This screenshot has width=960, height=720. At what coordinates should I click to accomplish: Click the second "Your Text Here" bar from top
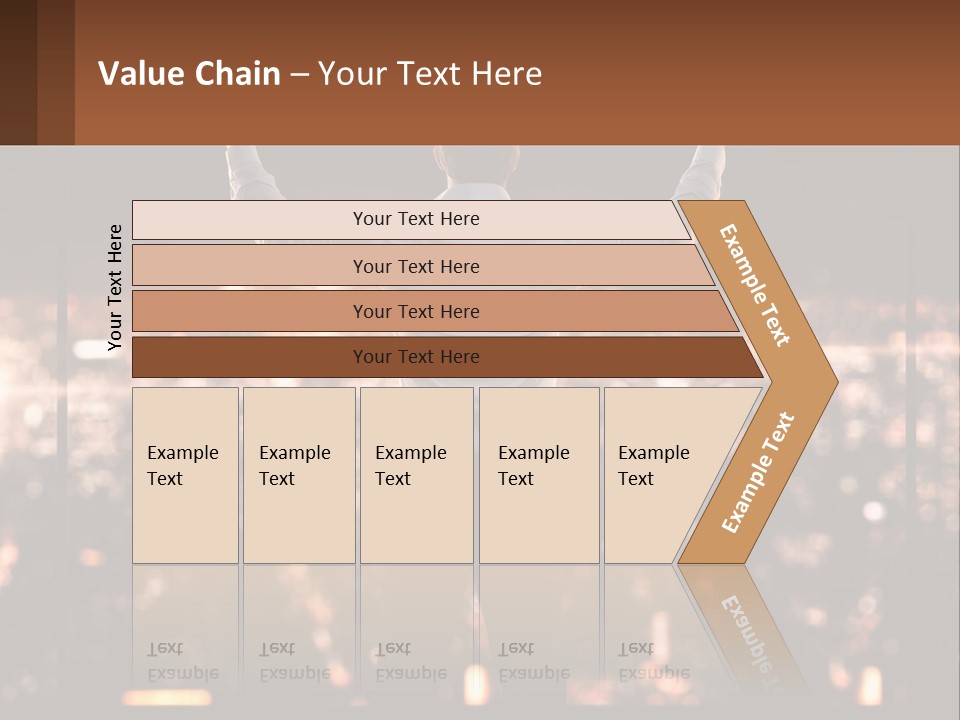pyautogui.click(x=416, y=266)
